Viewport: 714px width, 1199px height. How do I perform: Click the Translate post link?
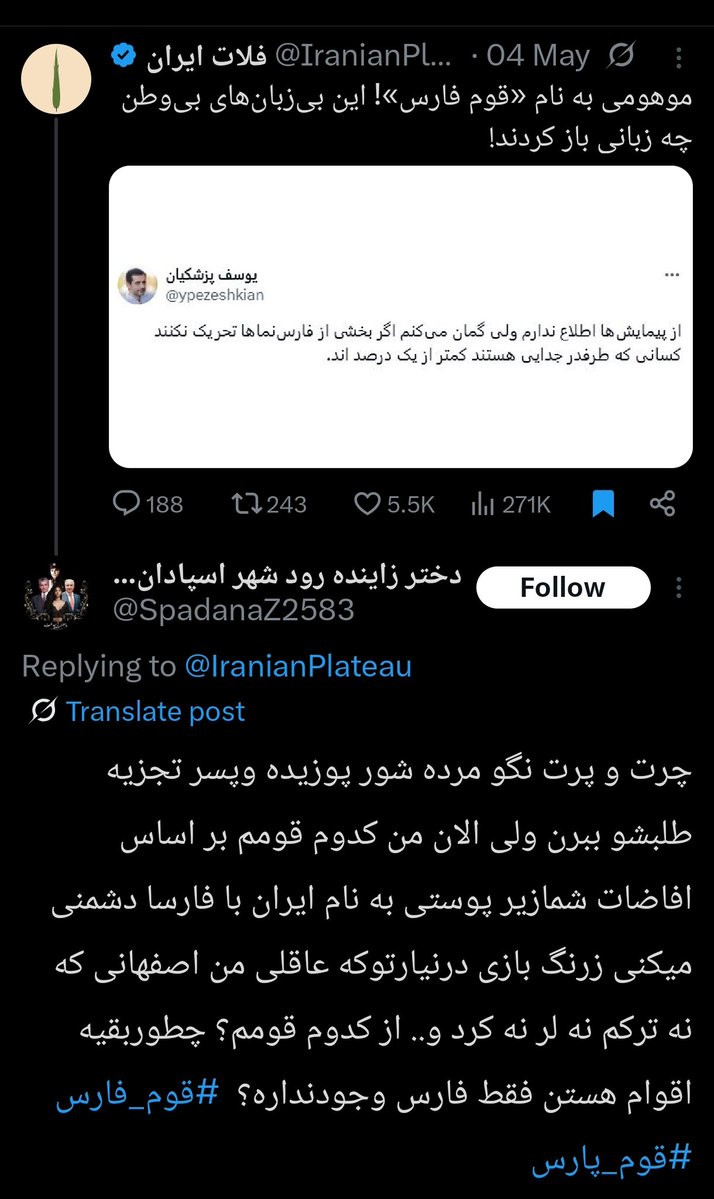pos(155,711)
